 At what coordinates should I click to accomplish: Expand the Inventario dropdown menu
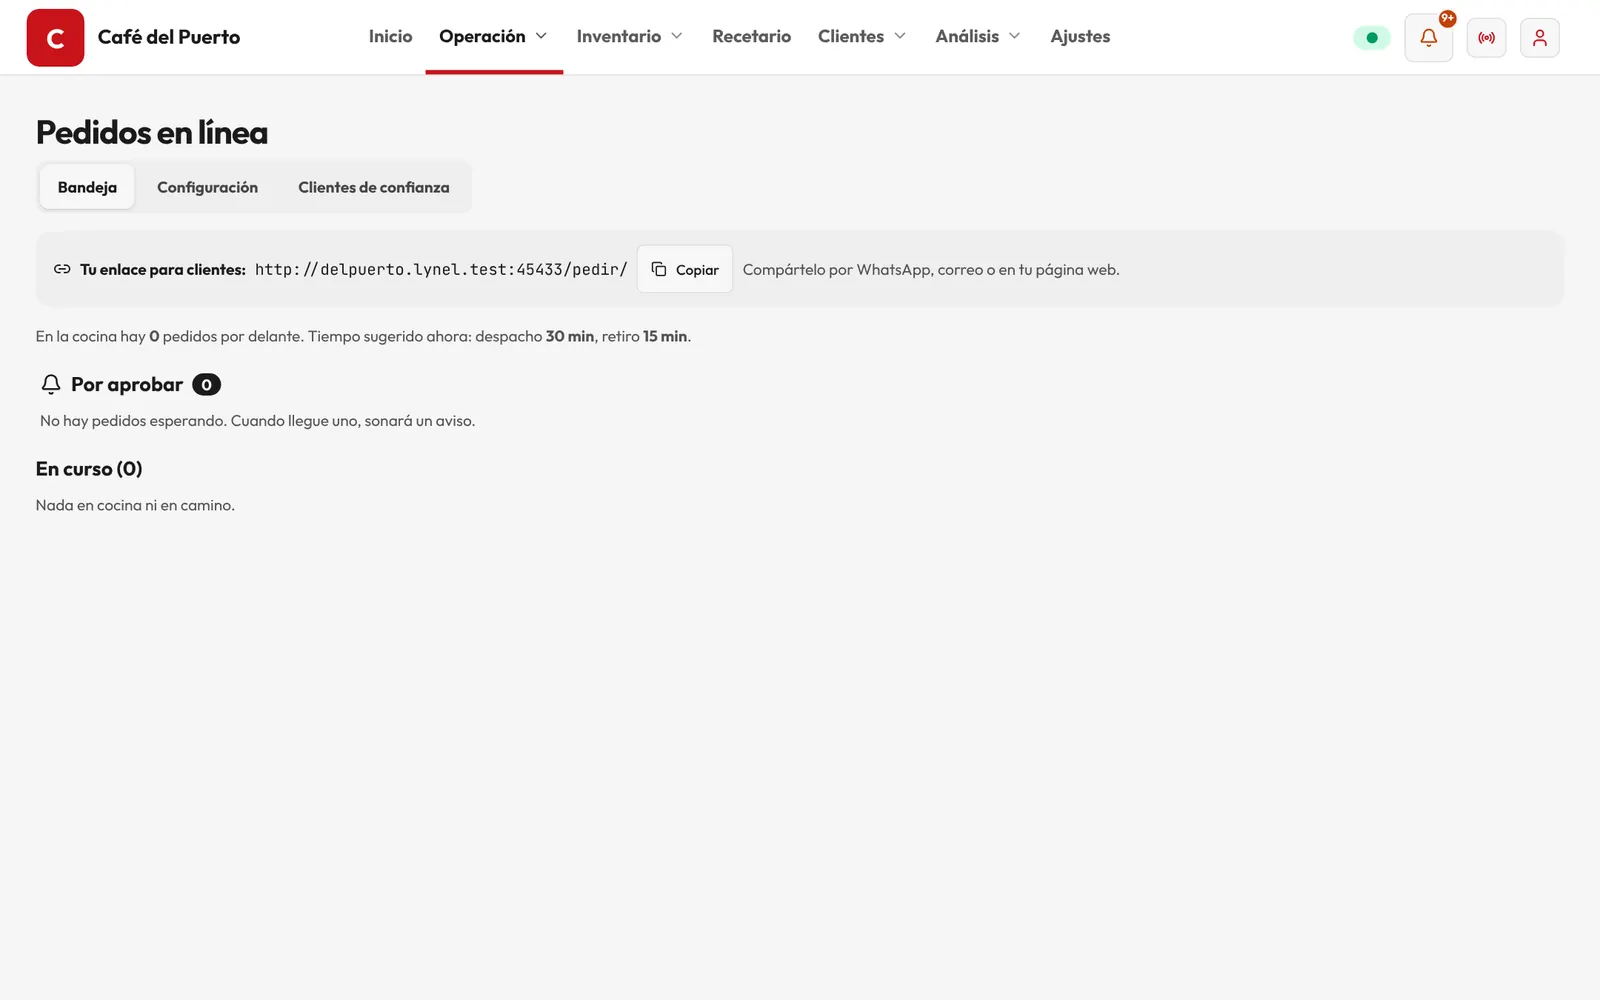click(x=630, y=37)
